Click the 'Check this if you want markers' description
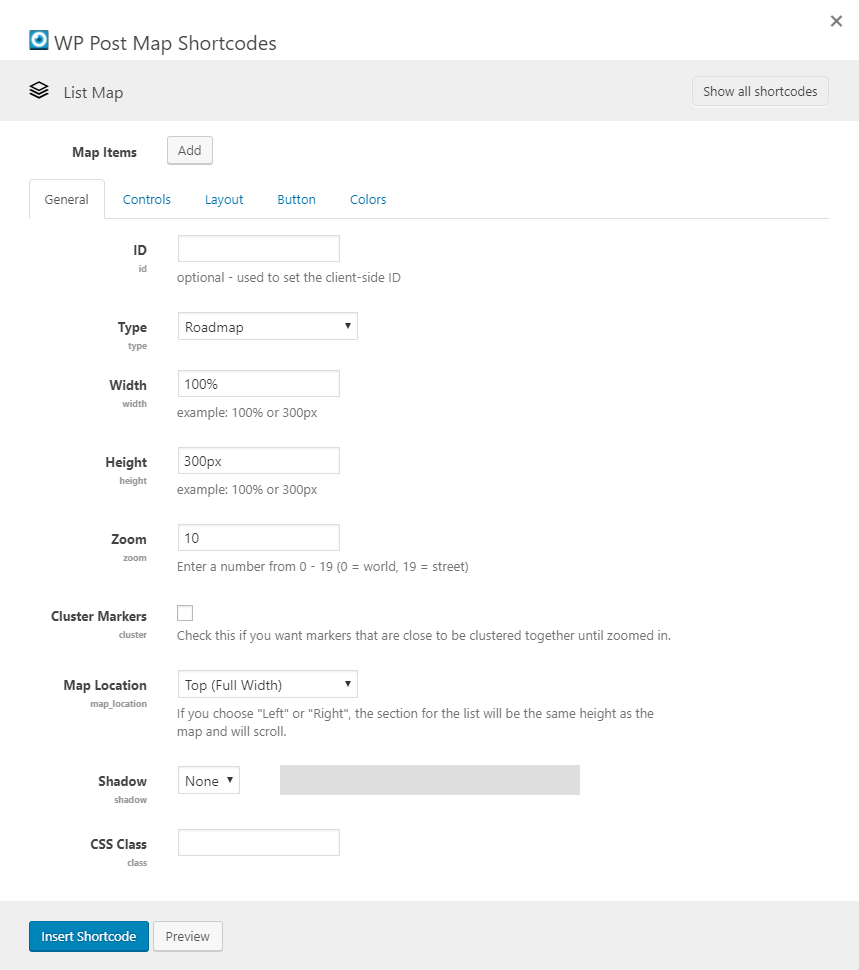 coord(424,636)
